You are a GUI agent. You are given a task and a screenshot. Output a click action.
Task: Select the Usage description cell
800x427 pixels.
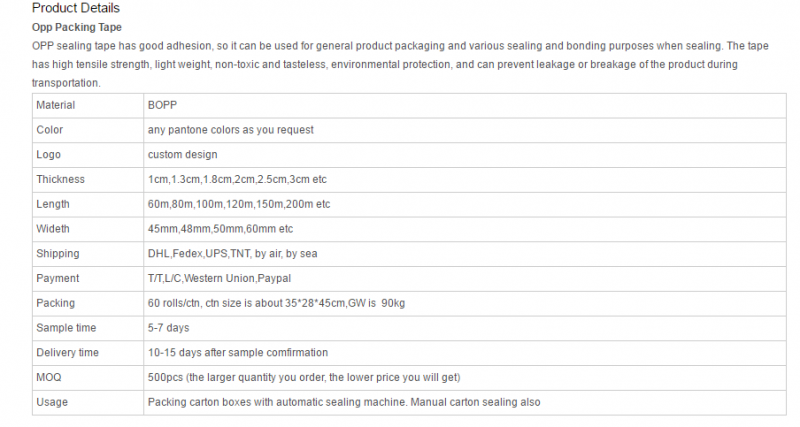(465, 402)
